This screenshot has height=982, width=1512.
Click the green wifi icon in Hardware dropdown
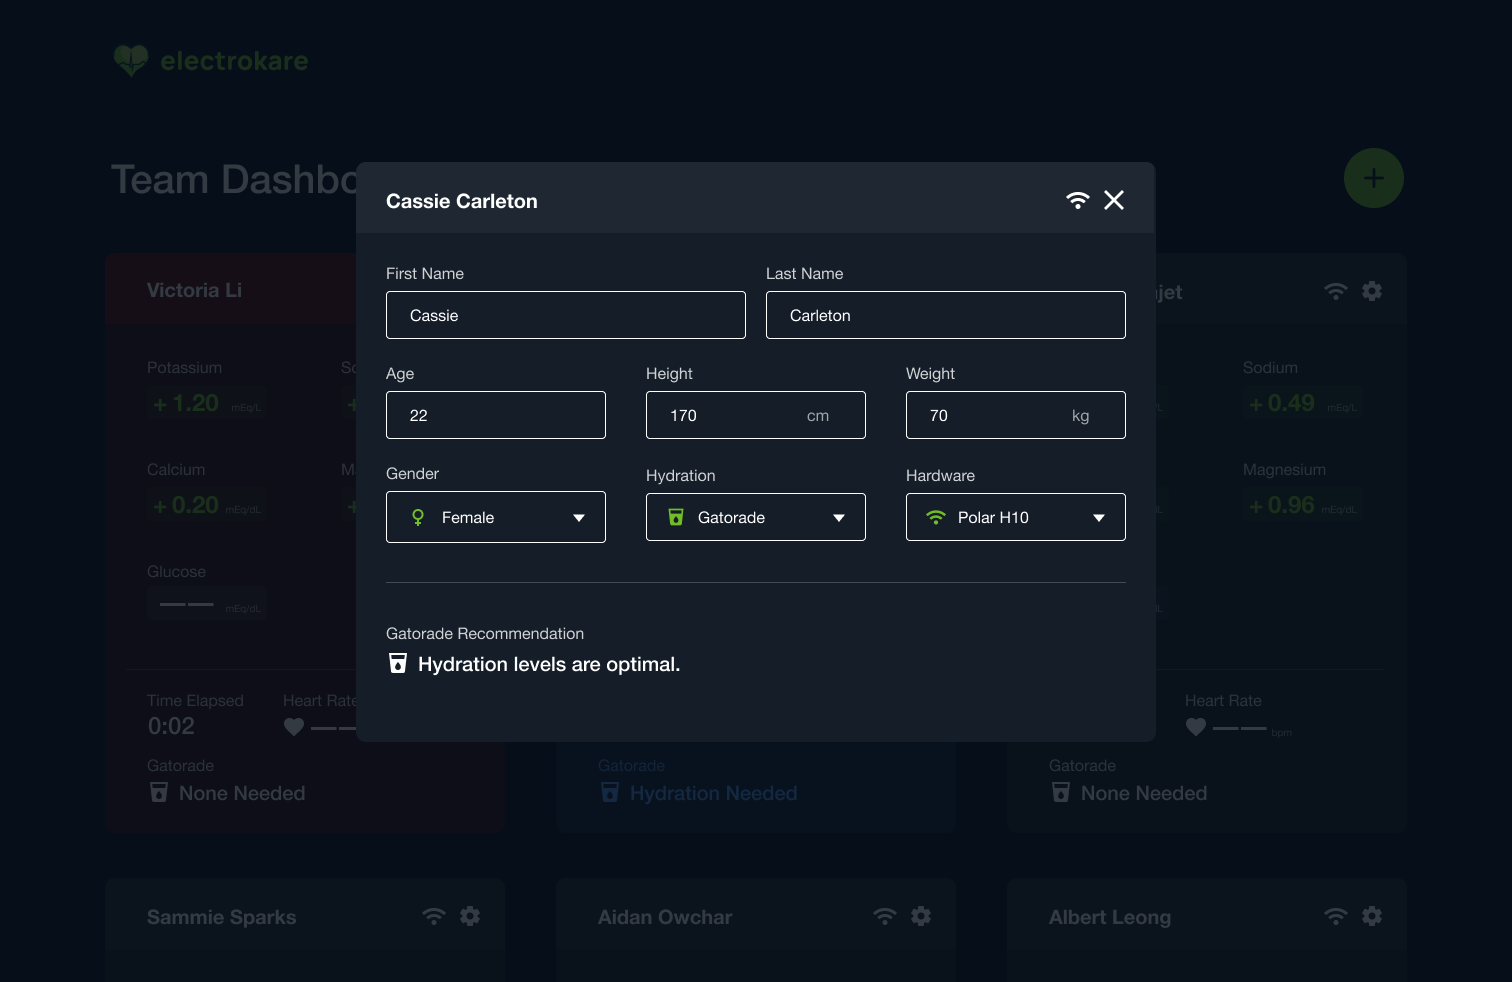pyautogui.click(x=936, y=517)
